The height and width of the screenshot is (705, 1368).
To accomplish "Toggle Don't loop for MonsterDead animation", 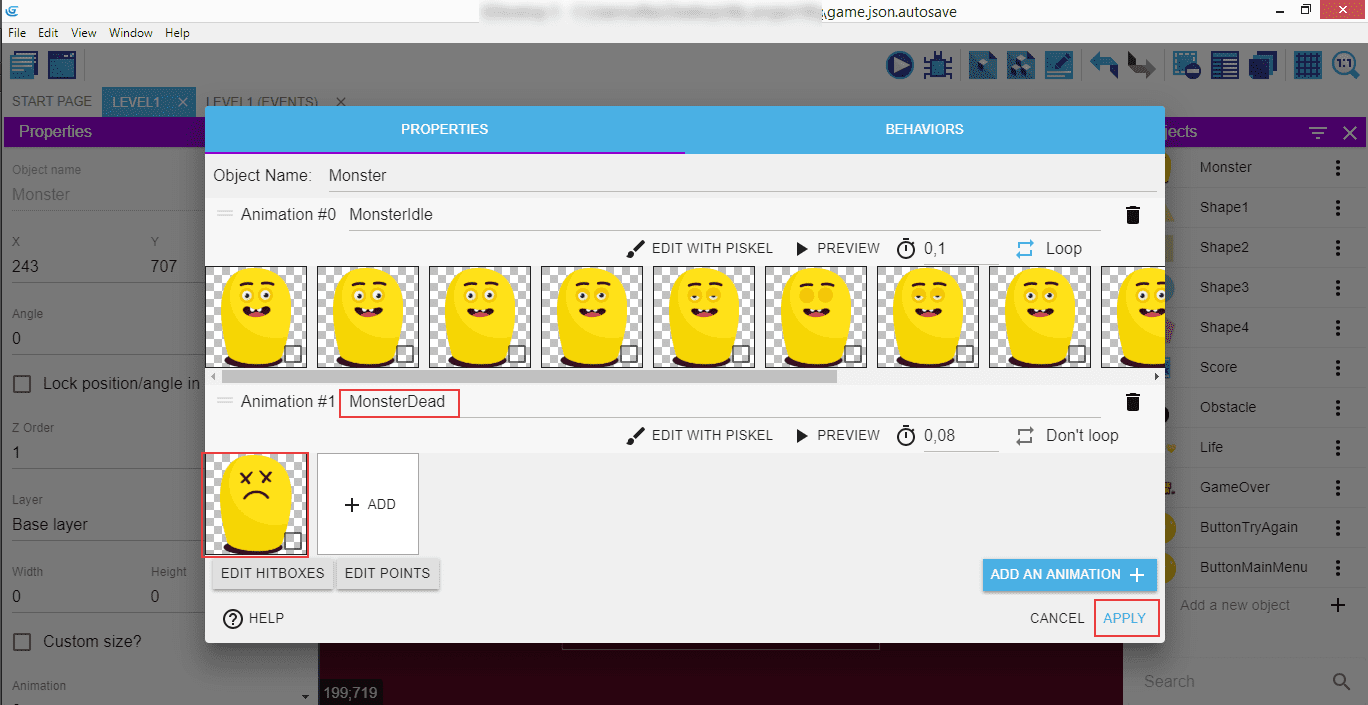I will coord(1067,436).
